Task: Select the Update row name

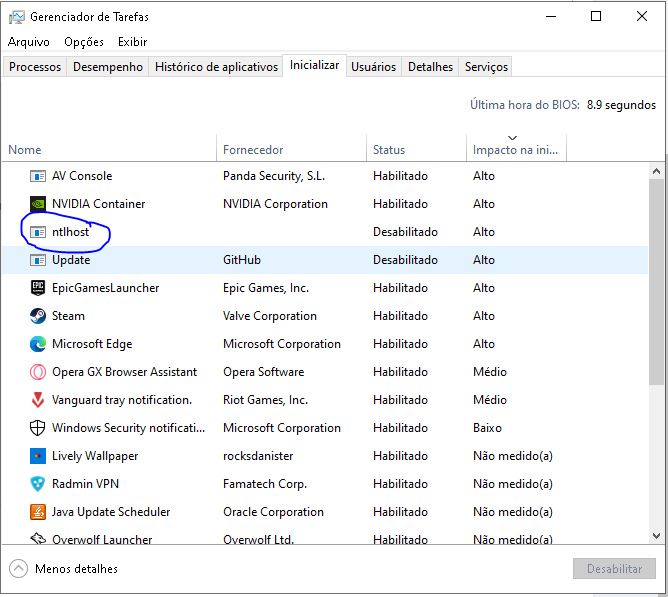Action: (71, 260)
